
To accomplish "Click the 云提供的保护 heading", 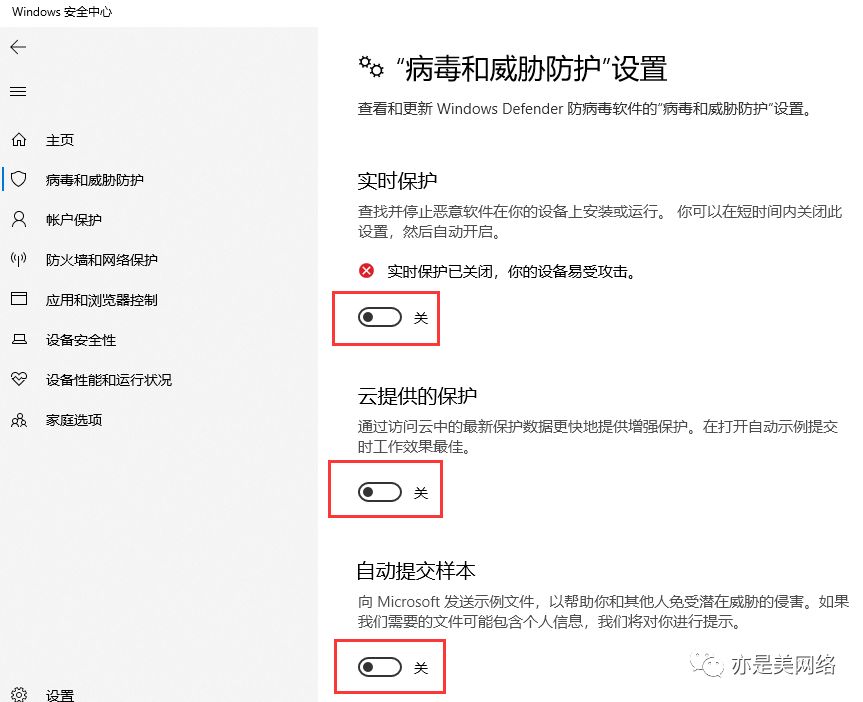I will 417,395.
